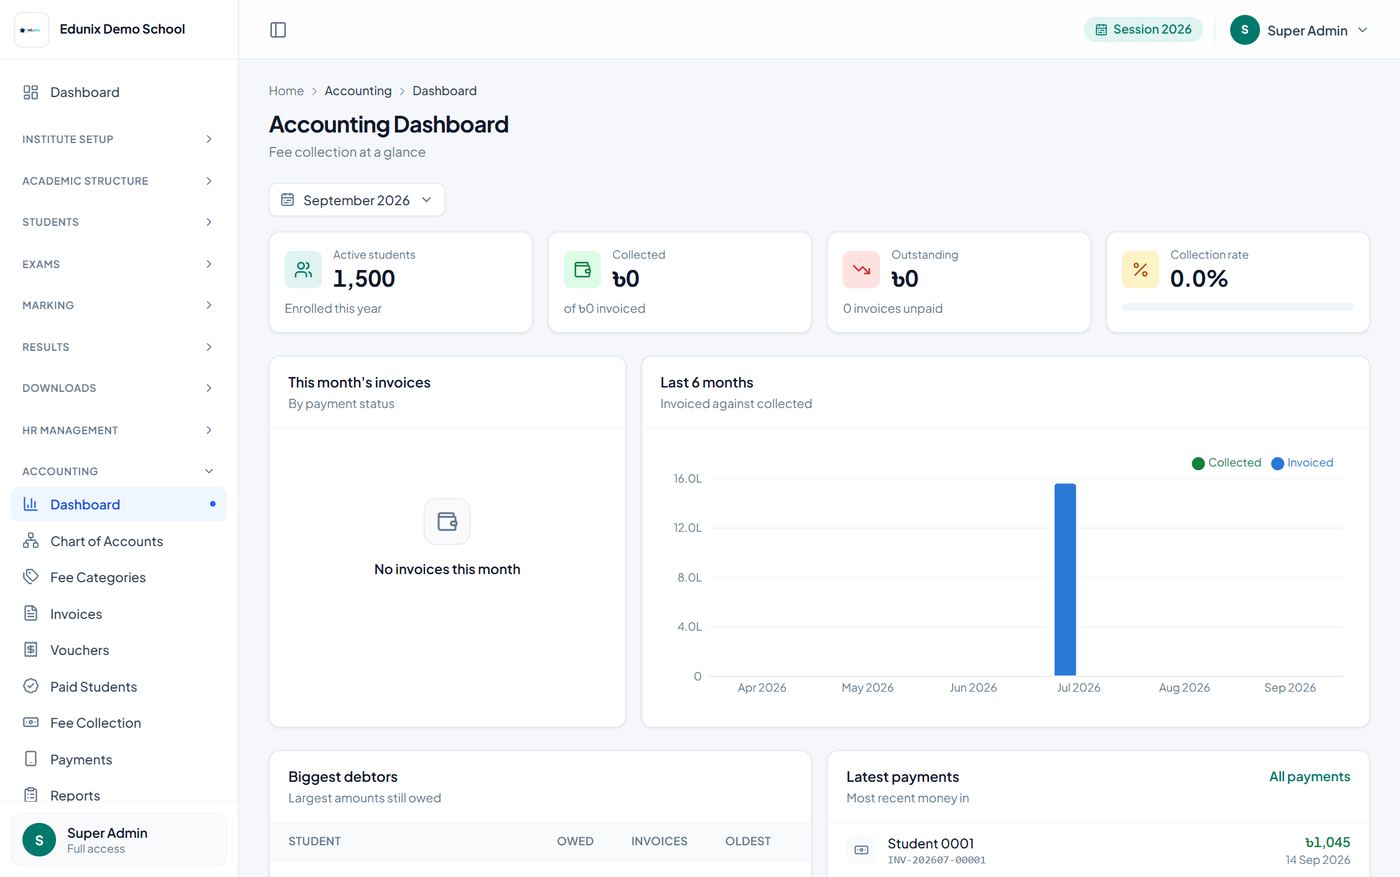Click the Collection rate progress bar
Image resolution: width=1400 pixels, height=877 pixels.
pos(1238,307)
